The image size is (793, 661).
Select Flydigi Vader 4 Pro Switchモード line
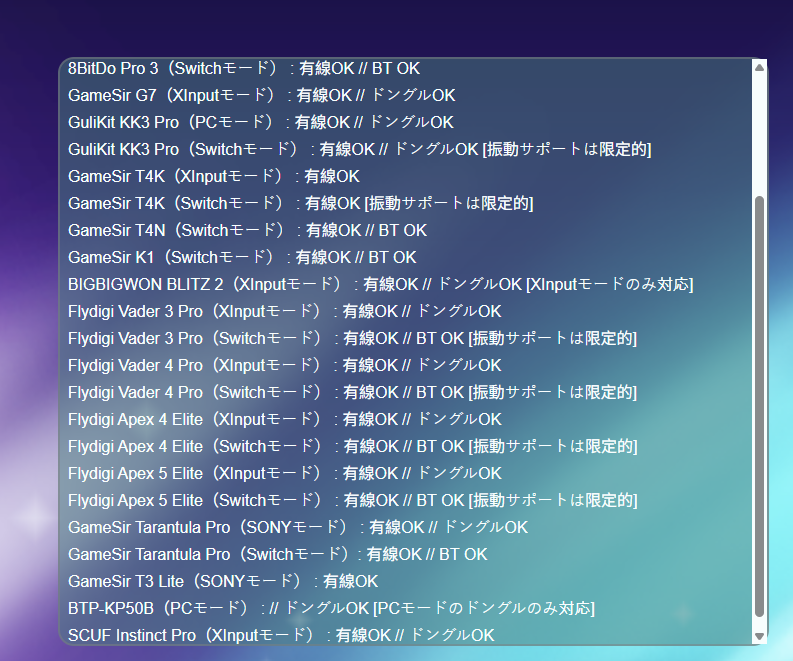pos(353,392)
